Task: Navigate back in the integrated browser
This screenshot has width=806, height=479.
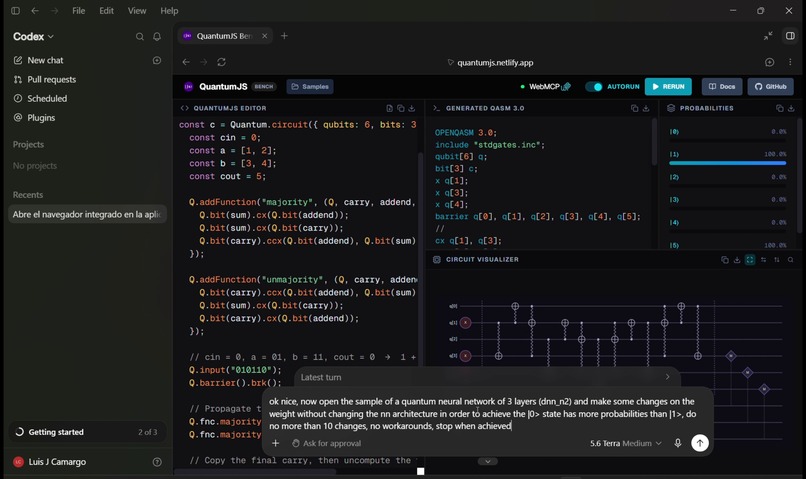Action: point(186,62)
